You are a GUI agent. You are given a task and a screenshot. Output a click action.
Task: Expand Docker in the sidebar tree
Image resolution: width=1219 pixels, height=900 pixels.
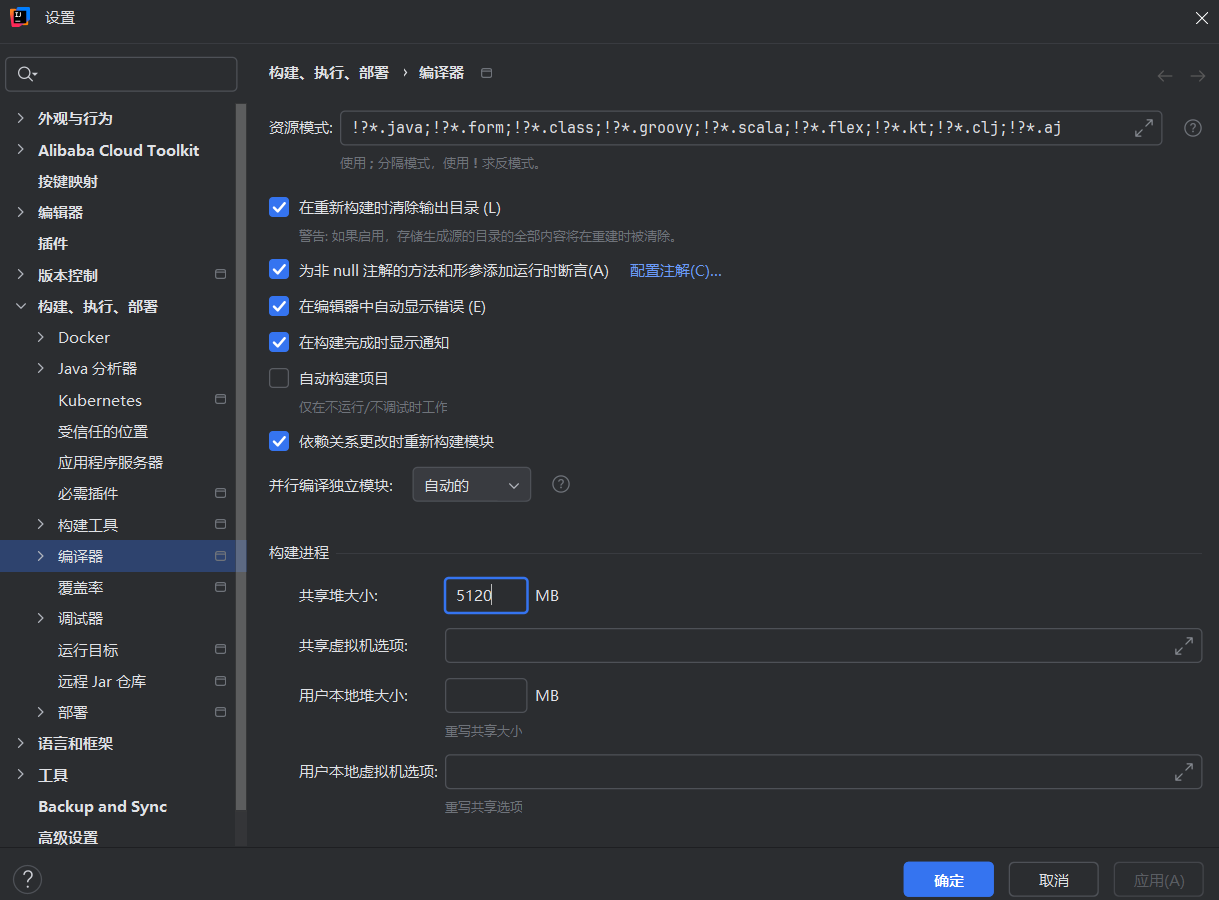tap(41, 337)
